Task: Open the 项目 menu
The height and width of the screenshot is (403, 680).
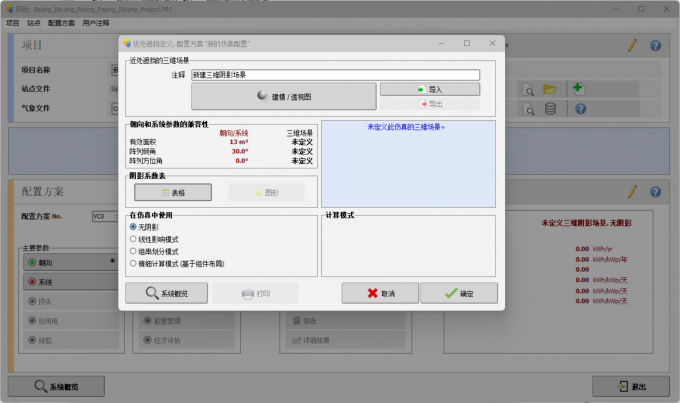Action: (x=13, y=23)
